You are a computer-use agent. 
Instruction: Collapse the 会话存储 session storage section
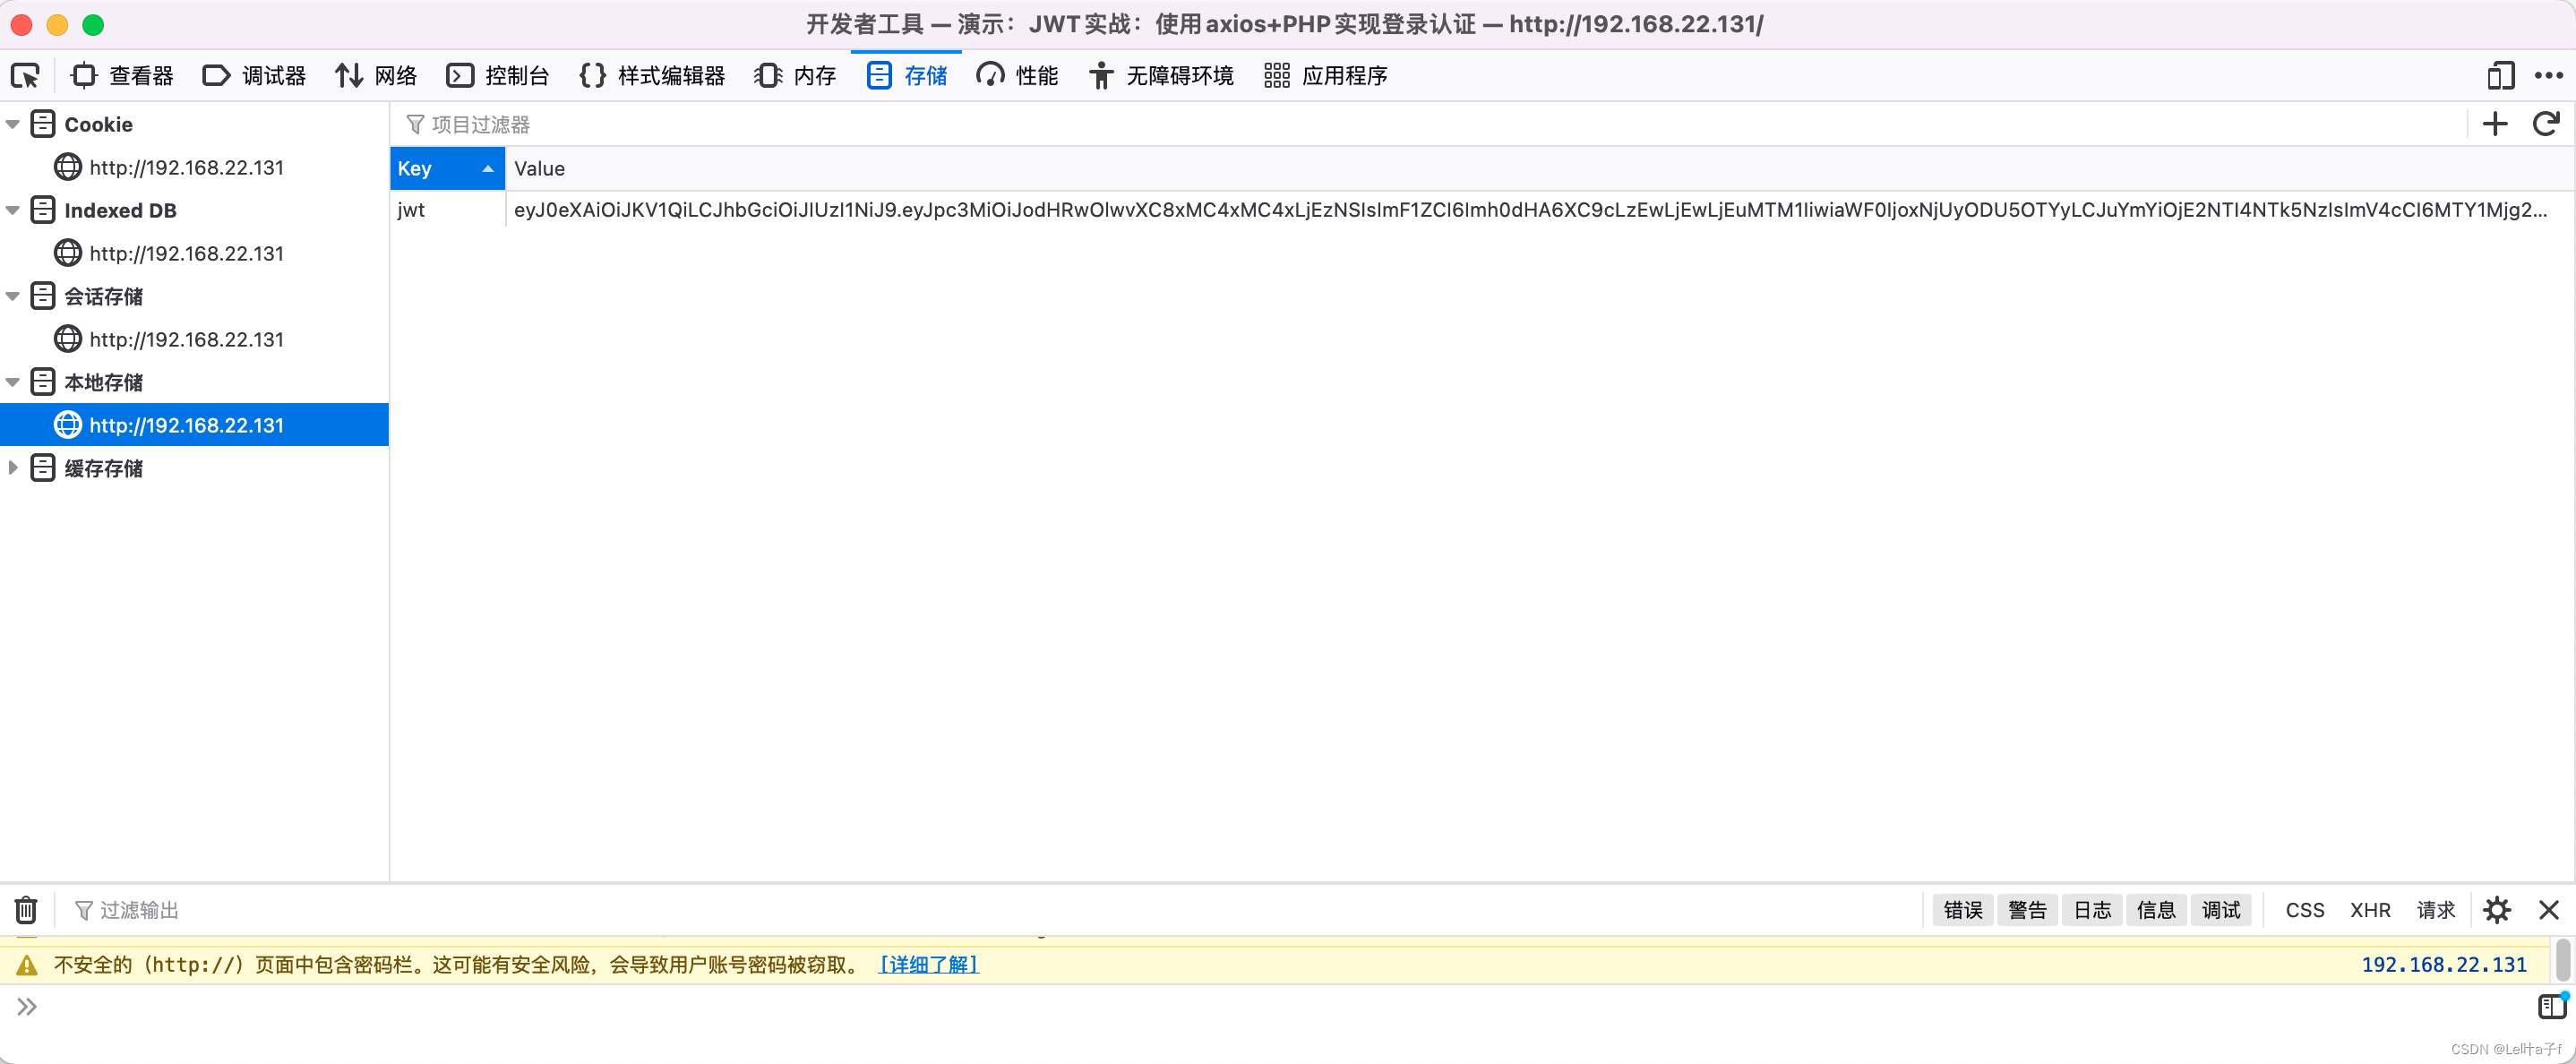tap(13, 297)
